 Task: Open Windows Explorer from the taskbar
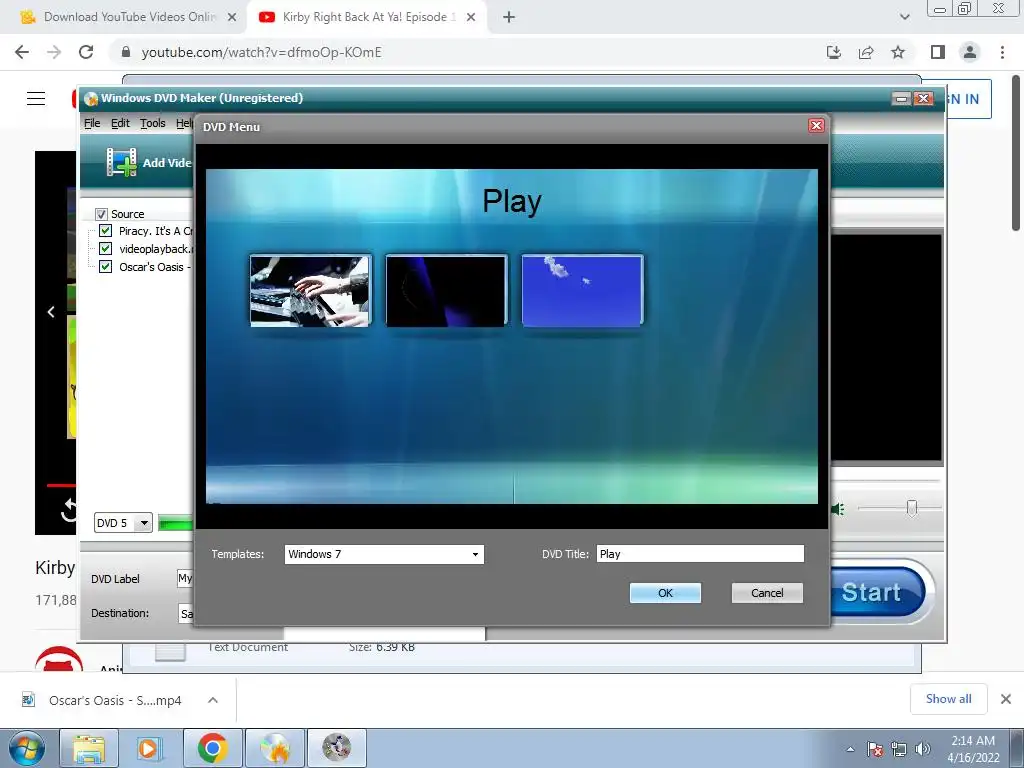coord(89,748)
